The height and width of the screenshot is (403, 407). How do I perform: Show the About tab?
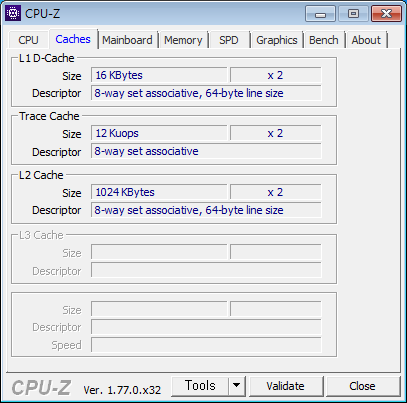pos(366,40)
